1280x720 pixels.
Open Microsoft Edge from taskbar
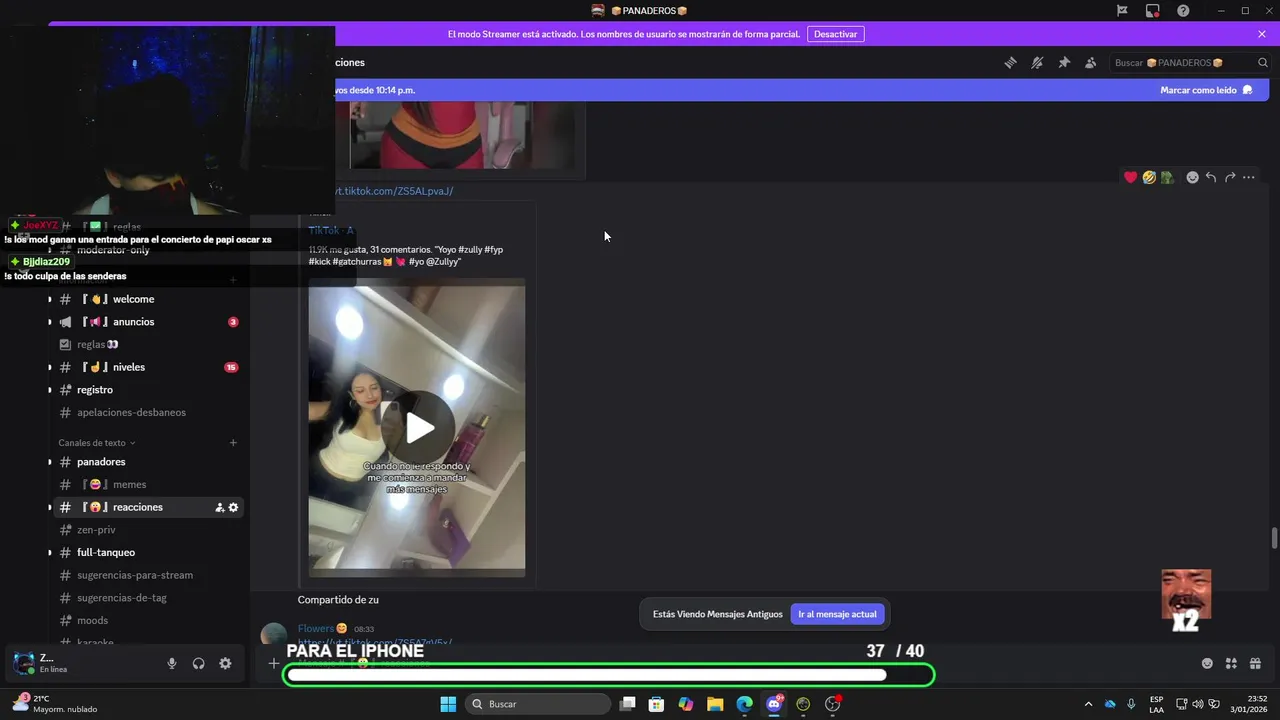[744, 704]
